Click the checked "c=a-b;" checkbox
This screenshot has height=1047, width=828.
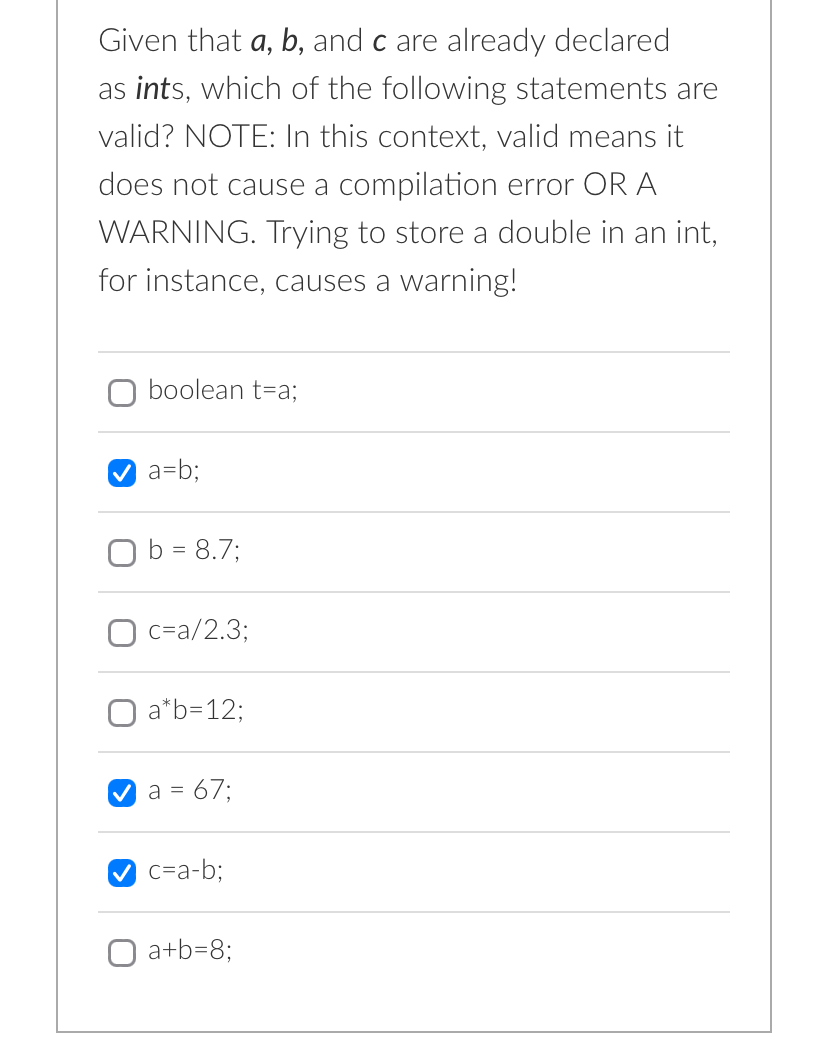tap(121, 873)
